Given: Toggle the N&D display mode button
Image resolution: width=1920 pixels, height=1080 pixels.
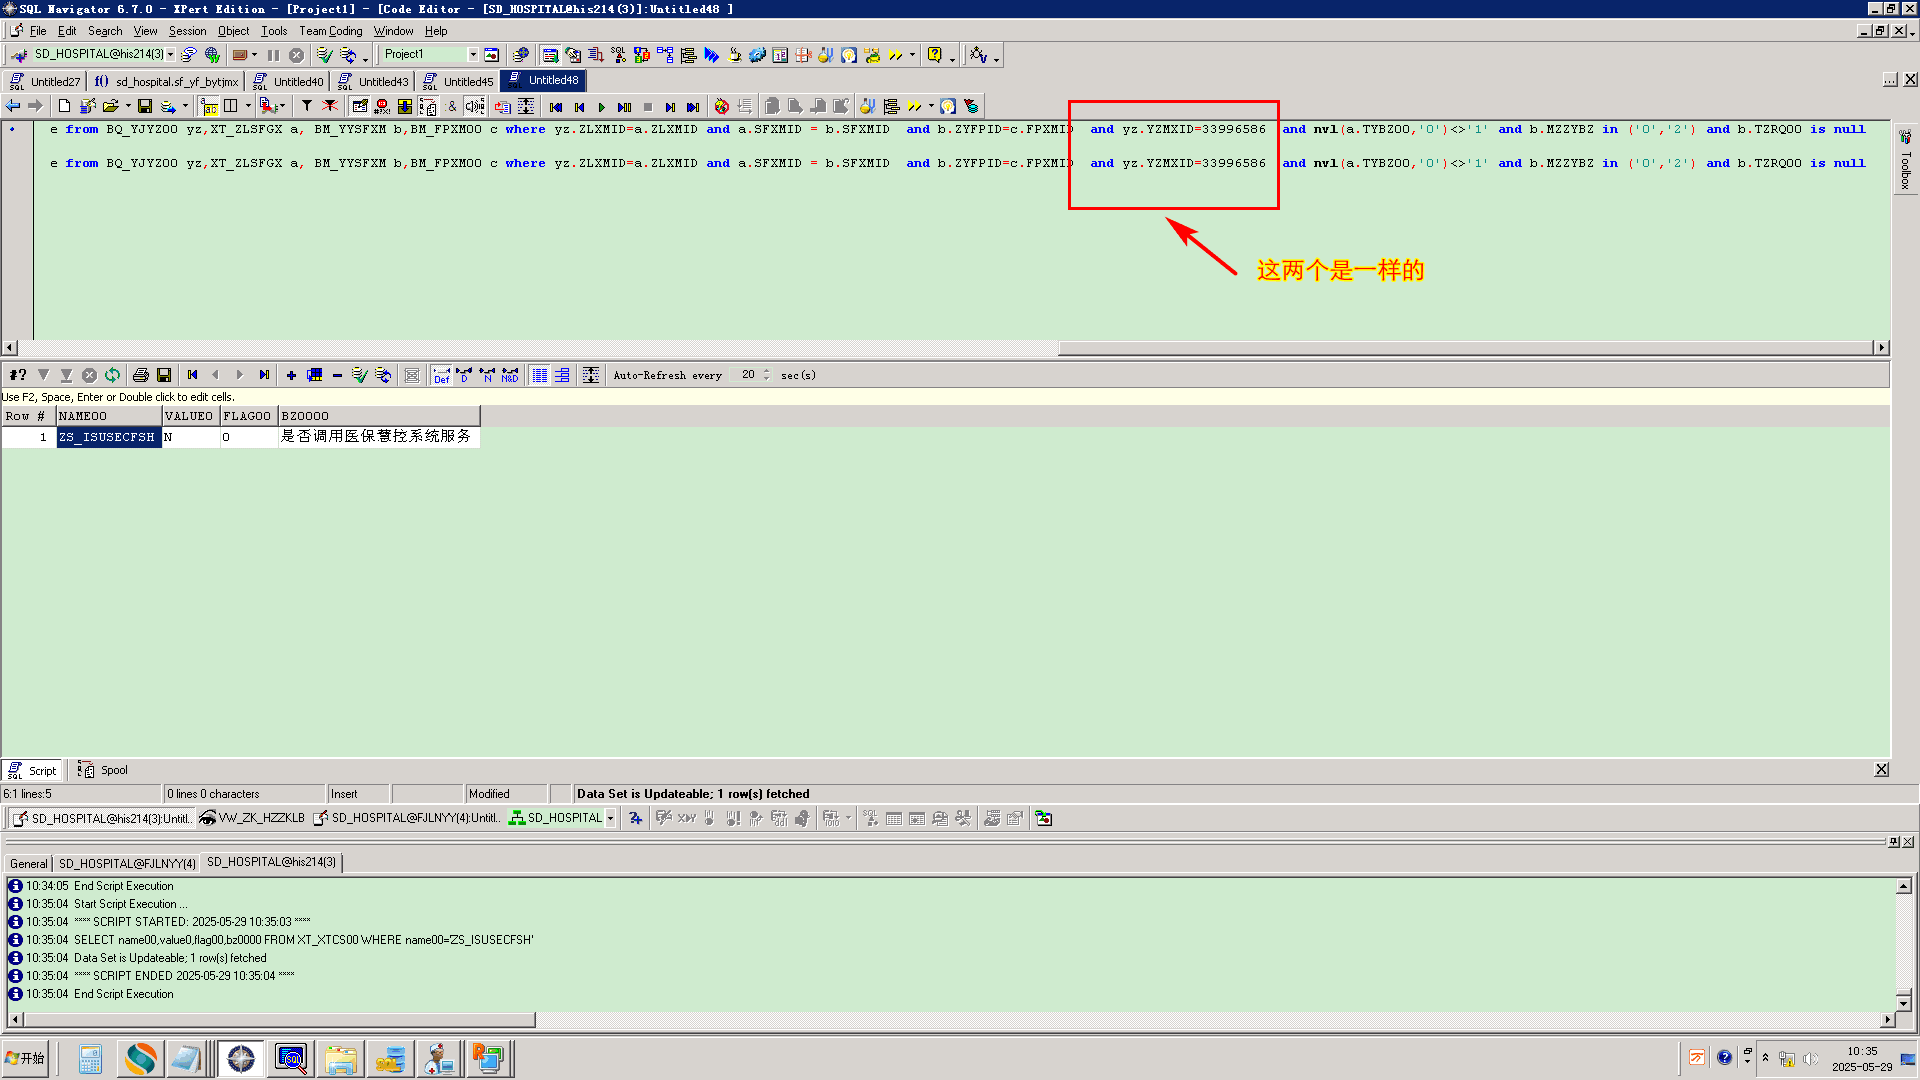Looking at the screenshot, I should [x=510, y=376].
